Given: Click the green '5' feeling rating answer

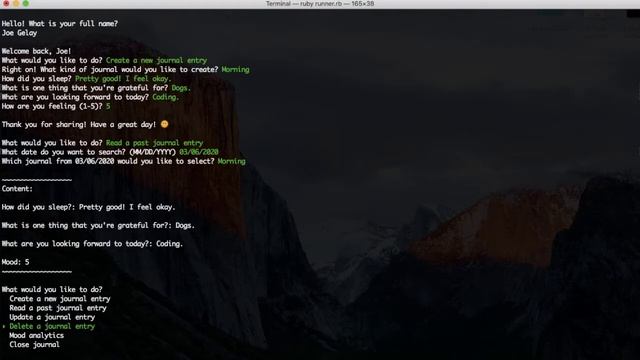Looking at the screenshot, I should [108, 106].
